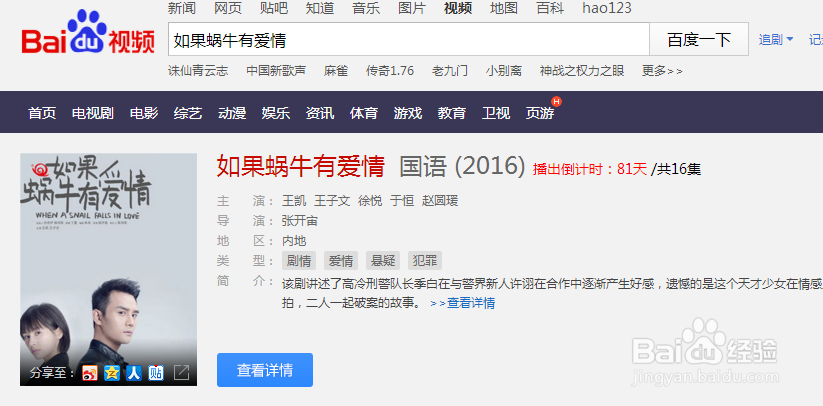The height and width of the screenshot is (406, 823).
Task: Share to Sina Weibo icon
Action: 90,373
